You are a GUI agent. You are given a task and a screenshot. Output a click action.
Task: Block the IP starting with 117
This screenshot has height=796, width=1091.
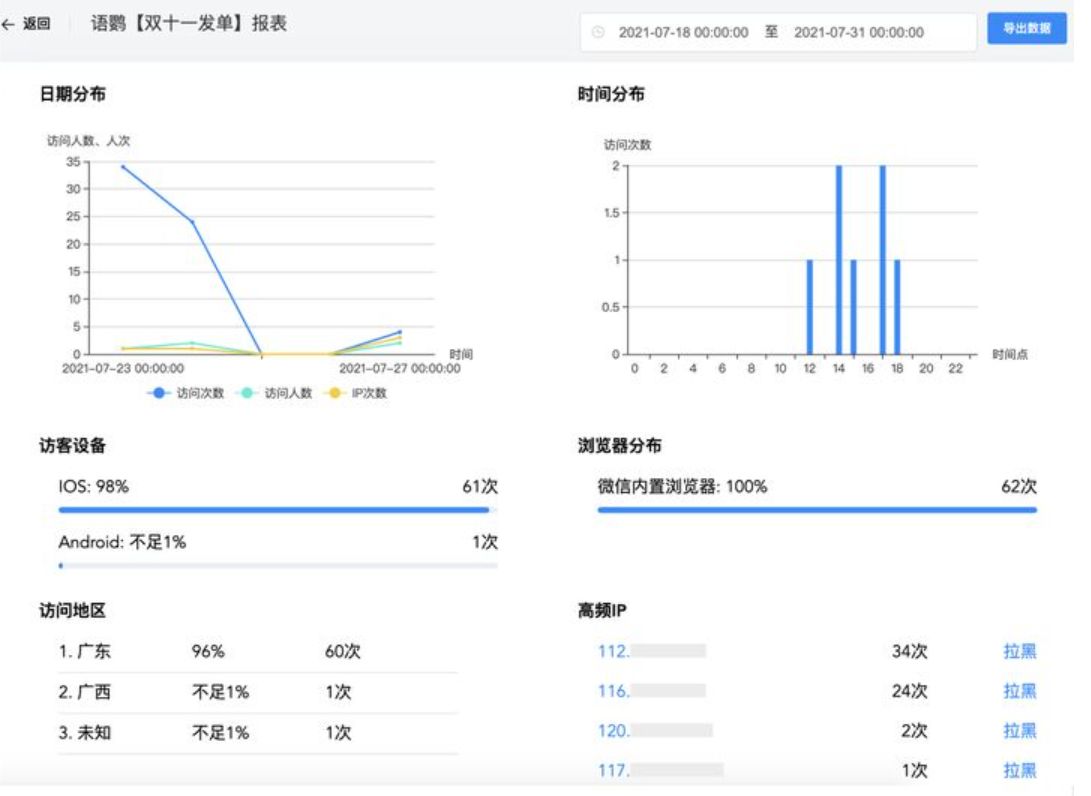pos(1019,770)
